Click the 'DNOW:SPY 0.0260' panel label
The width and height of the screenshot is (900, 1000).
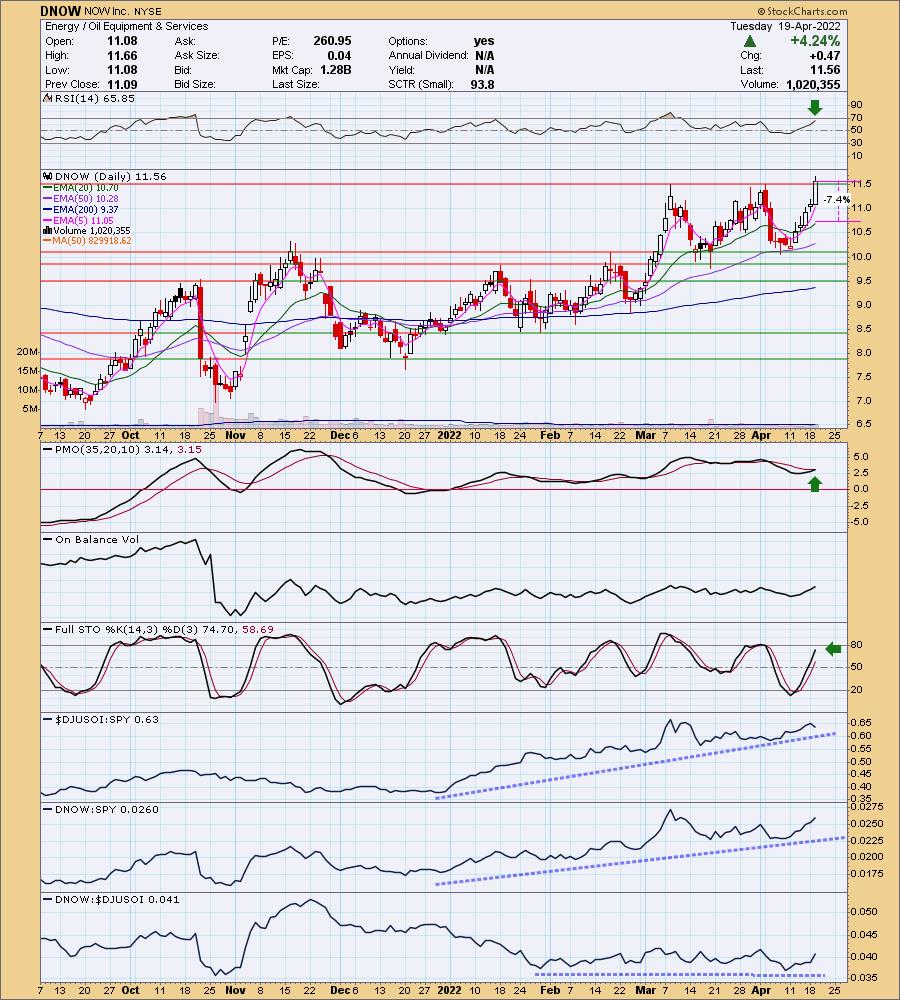click(x=107, y=809)
